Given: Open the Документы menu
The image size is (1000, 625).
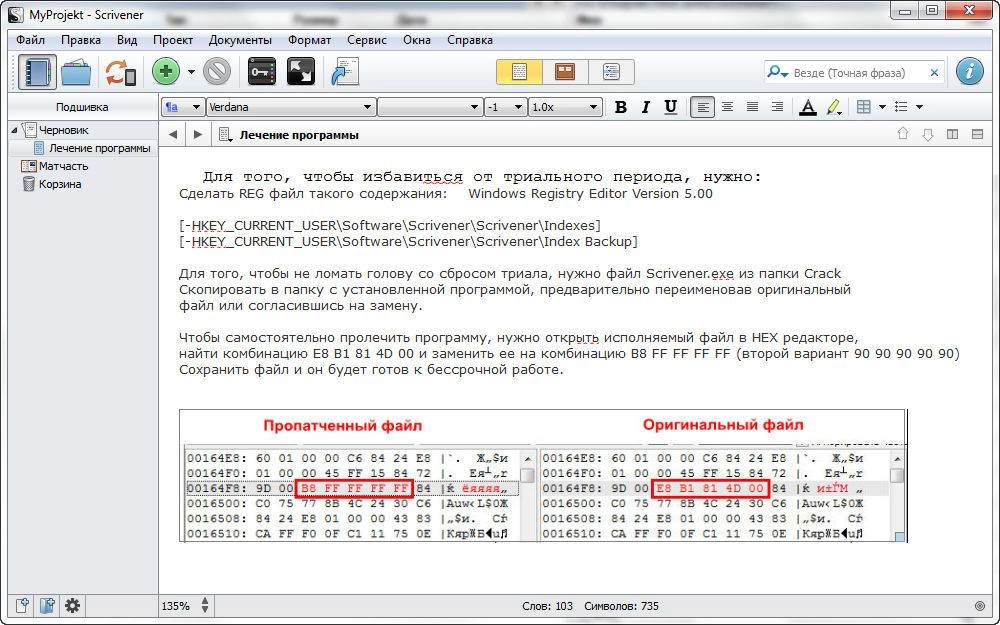Looking at the screenshot, I should coord(240,40).
